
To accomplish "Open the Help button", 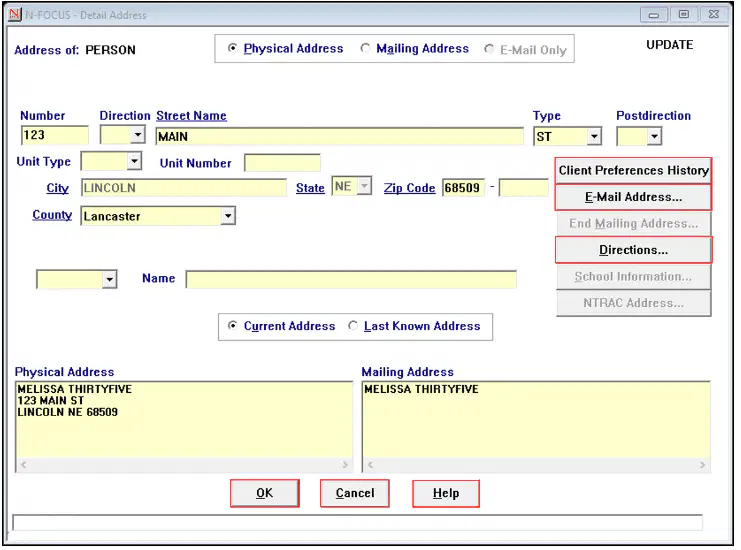I will [446, 493].
